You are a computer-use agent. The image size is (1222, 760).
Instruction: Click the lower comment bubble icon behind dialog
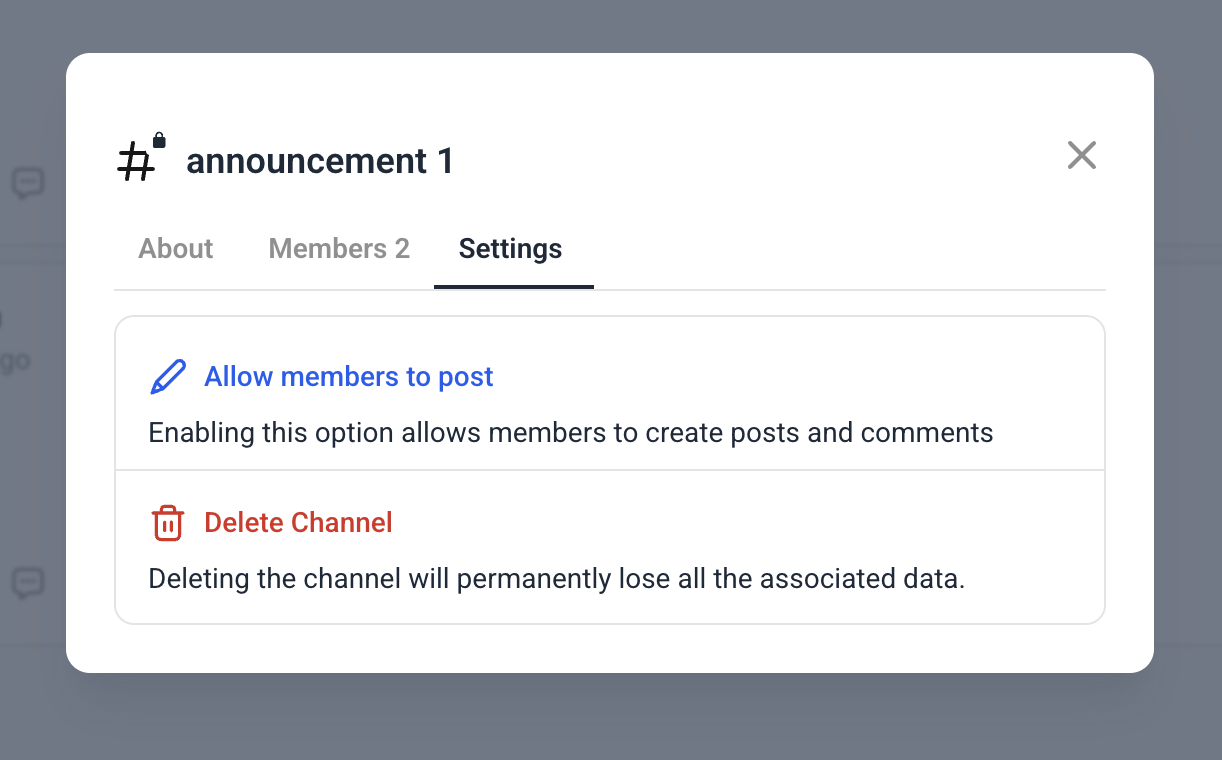click(28, 583)
